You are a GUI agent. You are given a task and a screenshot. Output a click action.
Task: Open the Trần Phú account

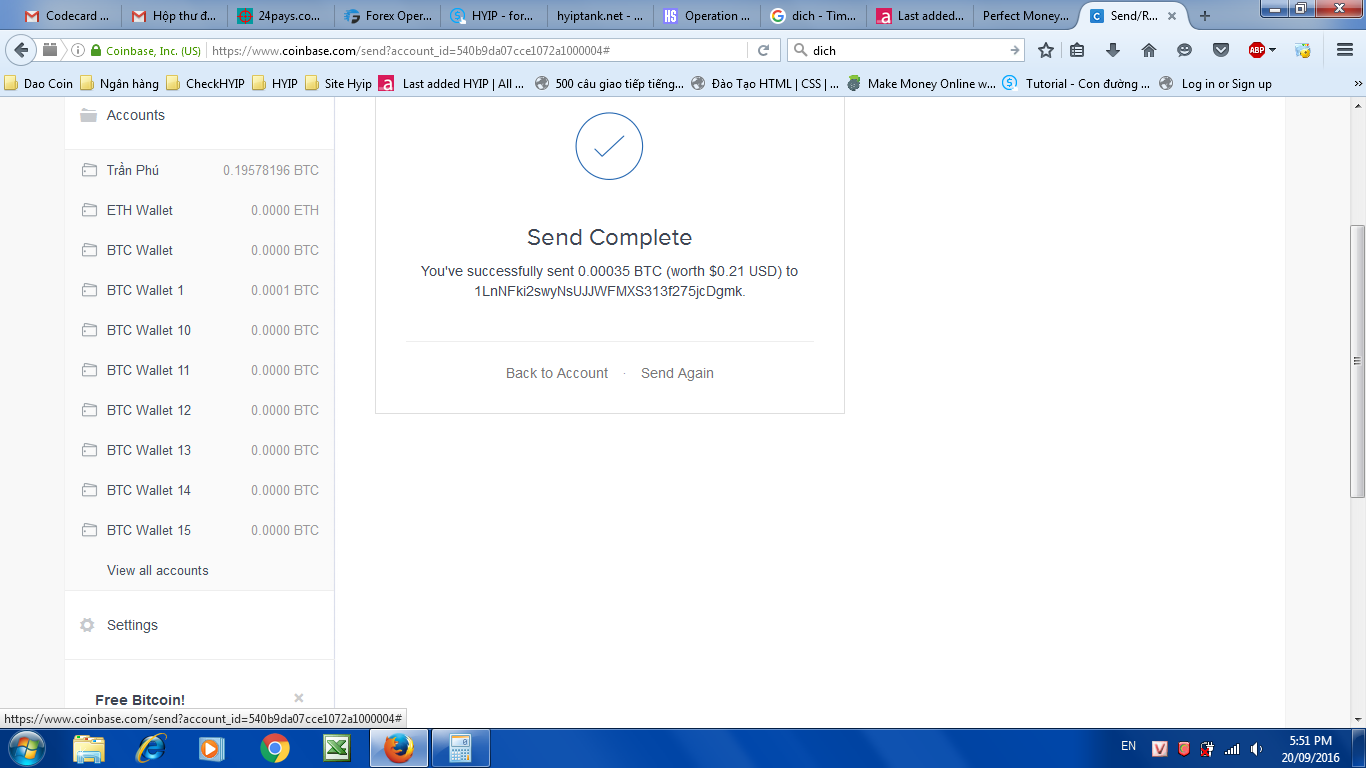(x=200, y=170)
